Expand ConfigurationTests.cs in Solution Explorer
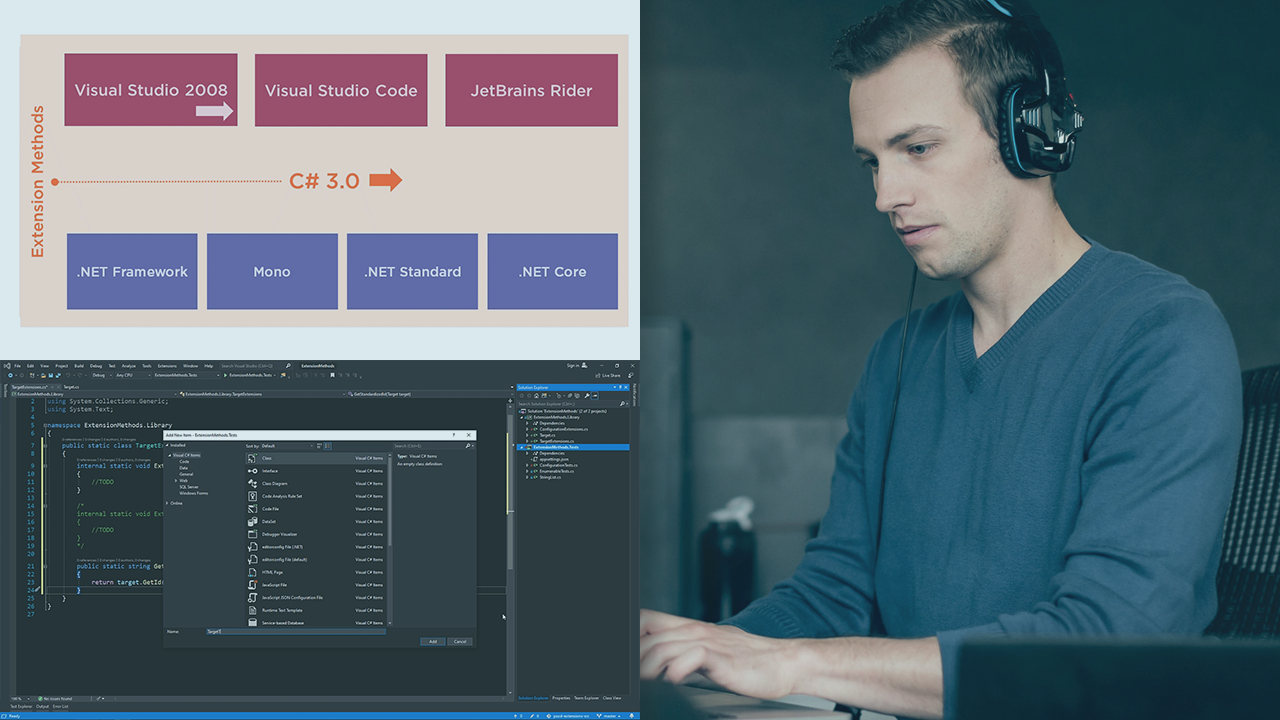 (528, 465)
